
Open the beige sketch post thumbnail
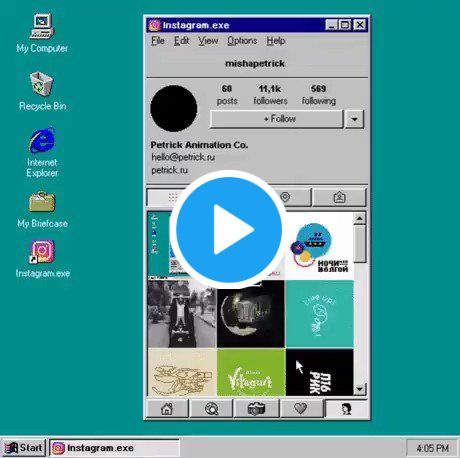(x=182, y=372)
